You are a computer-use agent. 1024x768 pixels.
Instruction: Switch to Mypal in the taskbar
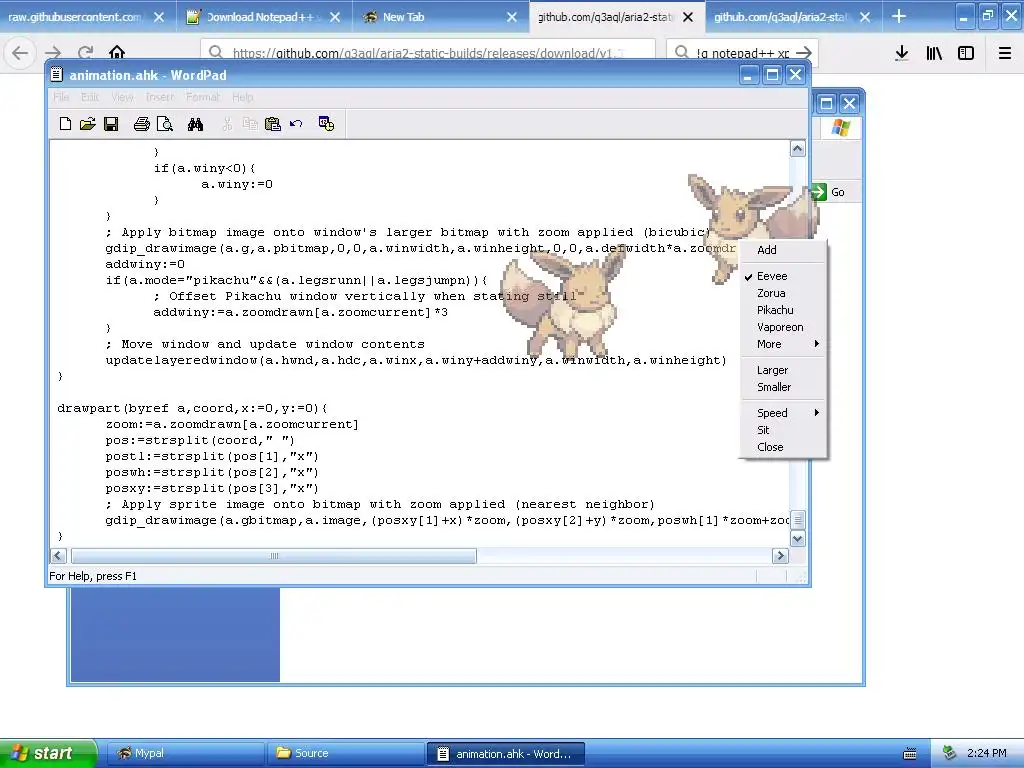(x=185, y=754)
